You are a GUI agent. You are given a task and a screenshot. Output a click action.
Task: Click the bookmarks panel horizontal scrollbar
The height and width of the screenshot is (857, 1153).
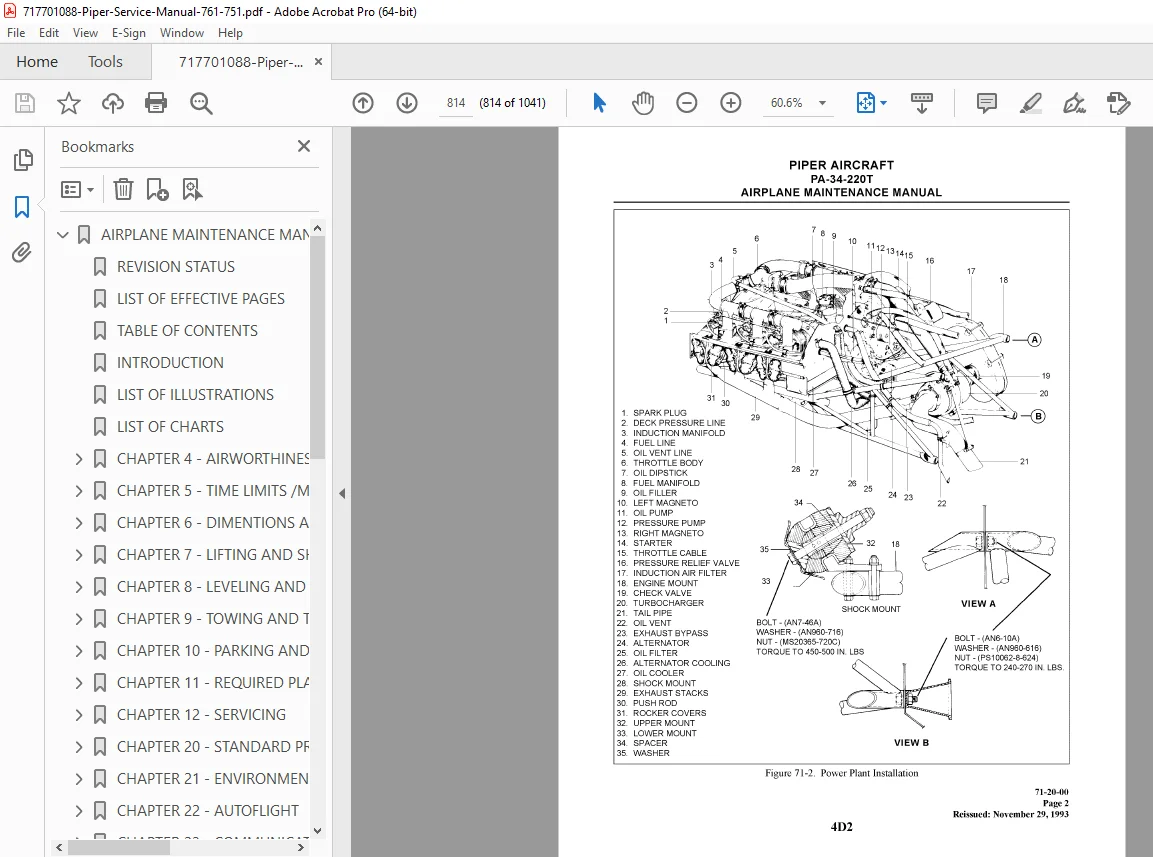[119, 847]
